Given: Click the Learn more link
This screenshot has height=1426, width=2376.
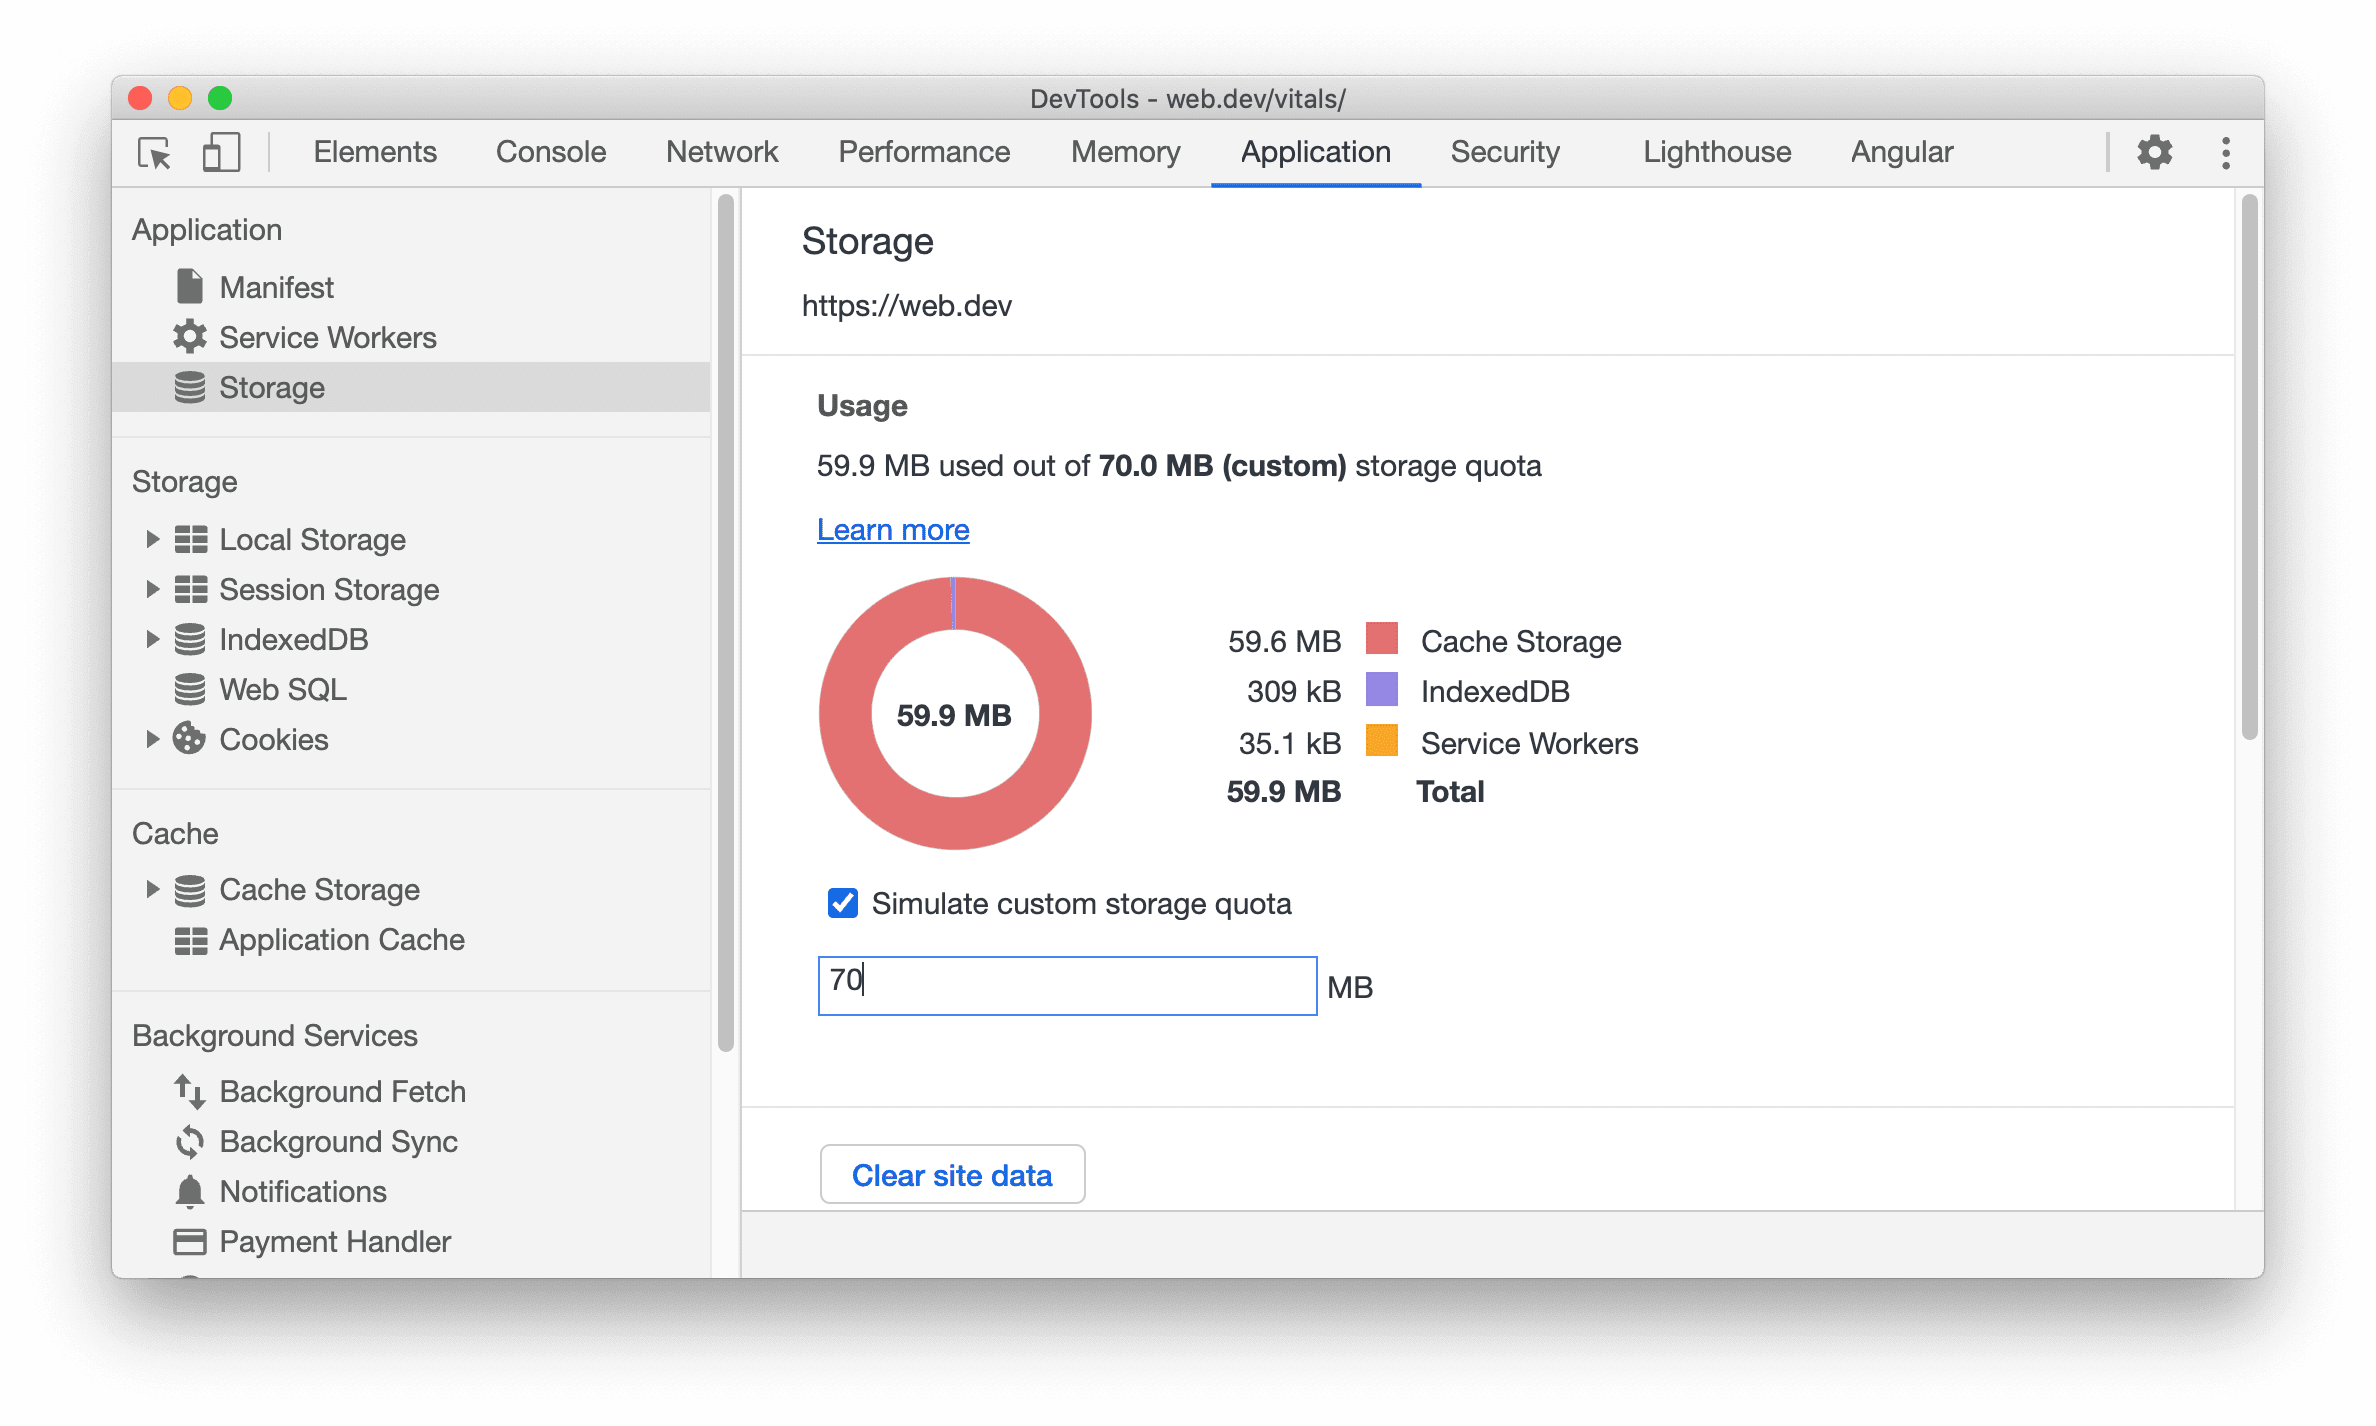Looking at the screenshot, I should pos(894,528).
